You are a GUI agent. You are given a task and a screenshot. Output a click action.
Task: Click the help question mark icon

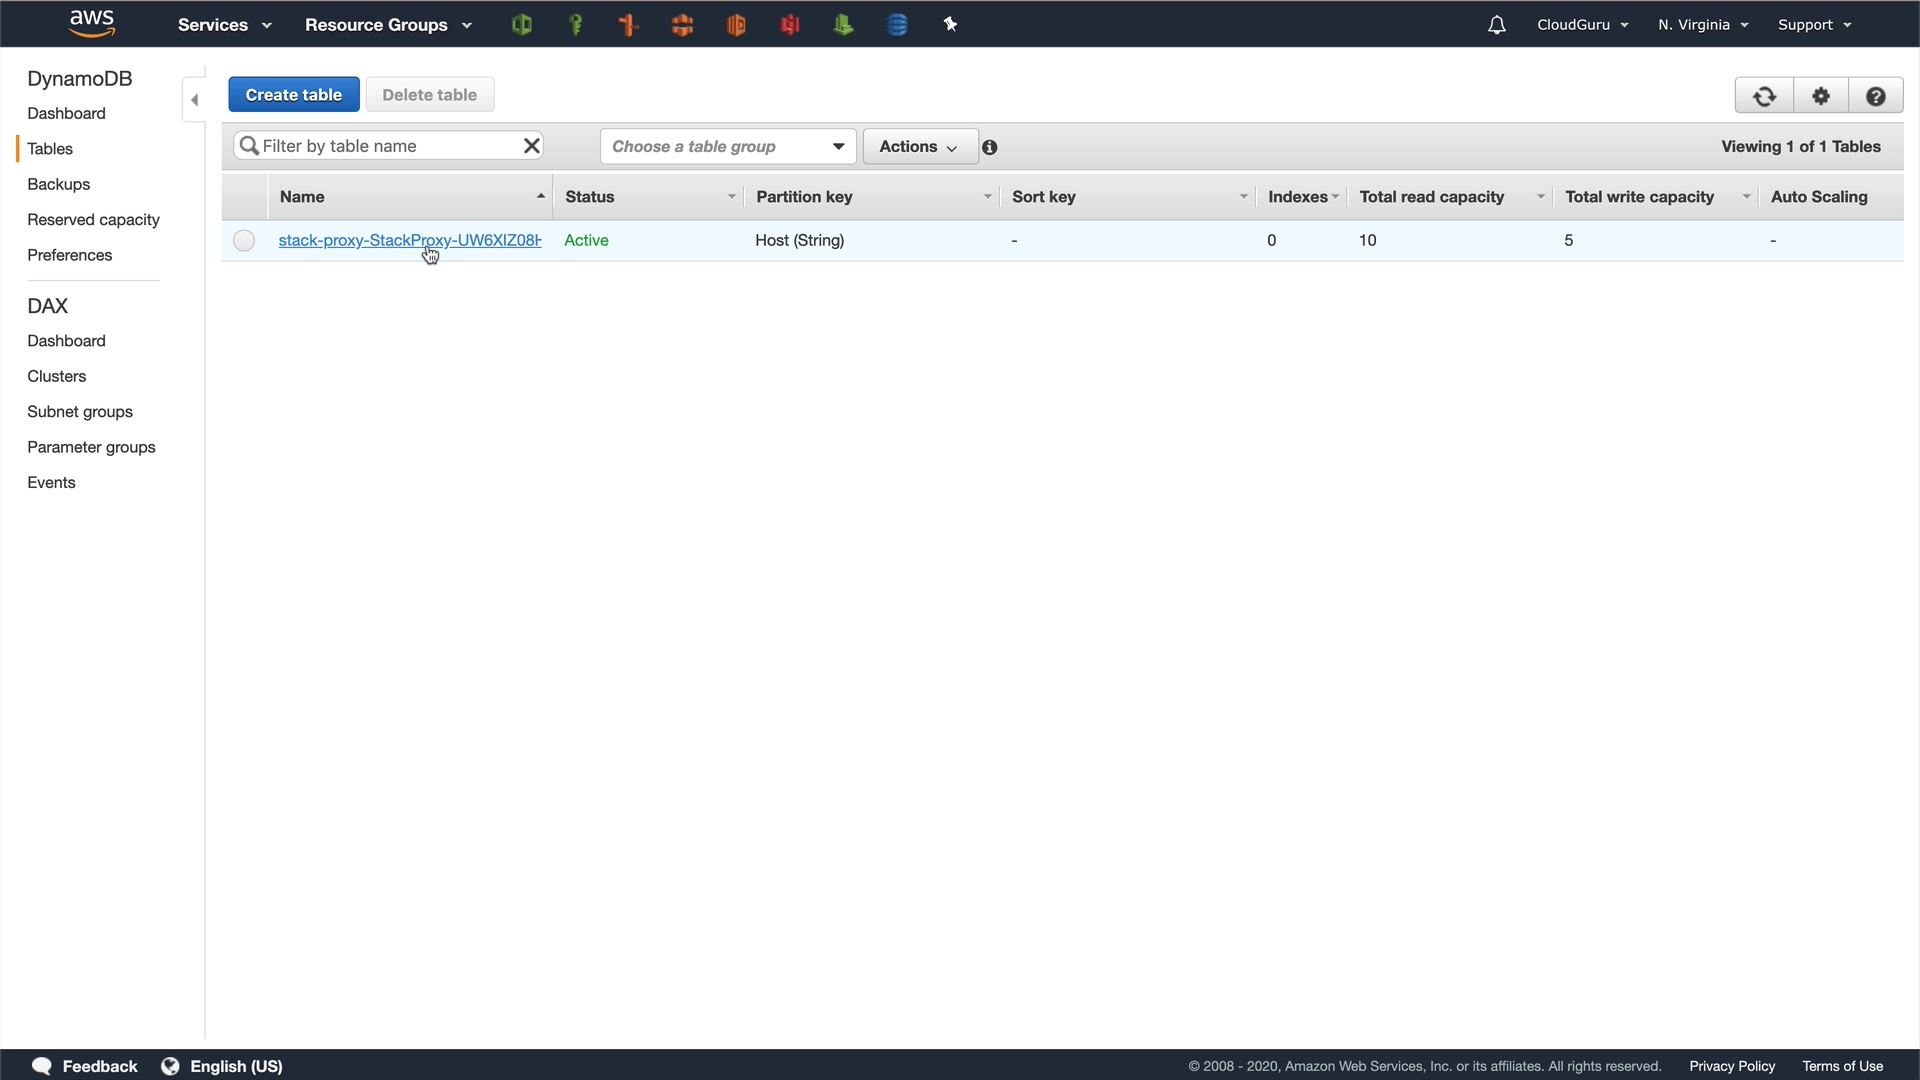1876,96
